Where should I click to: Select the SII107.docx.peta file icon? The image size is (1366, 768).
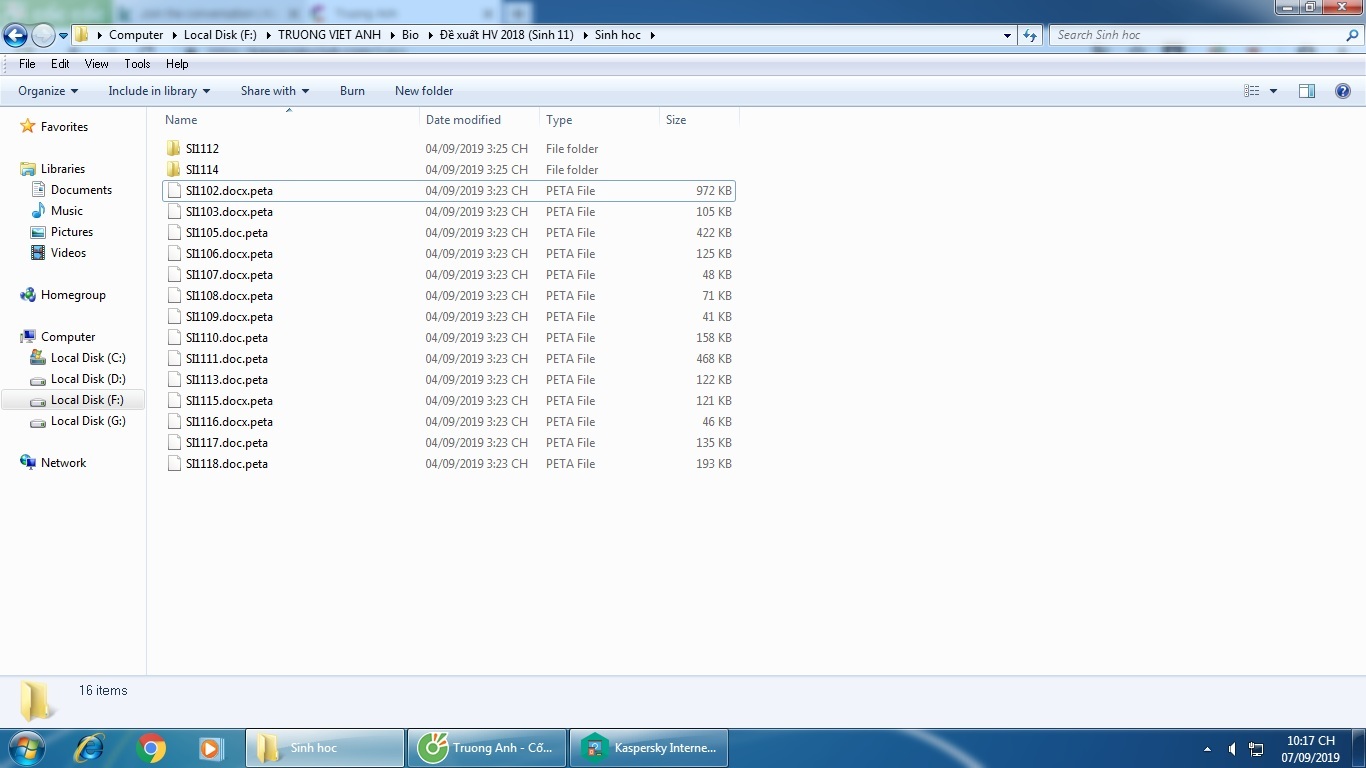point(174,275)
